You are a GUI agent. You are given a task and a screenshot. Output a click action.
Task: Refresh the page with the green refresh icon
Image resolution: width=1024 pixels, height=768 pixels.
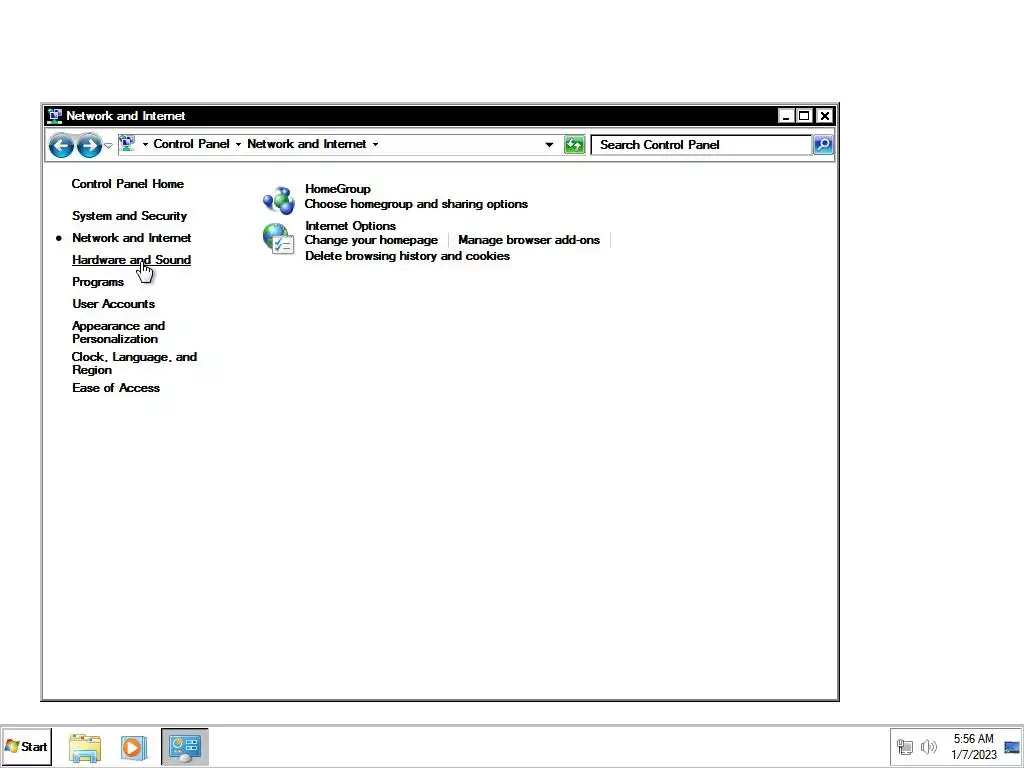[x=574, y=145]
